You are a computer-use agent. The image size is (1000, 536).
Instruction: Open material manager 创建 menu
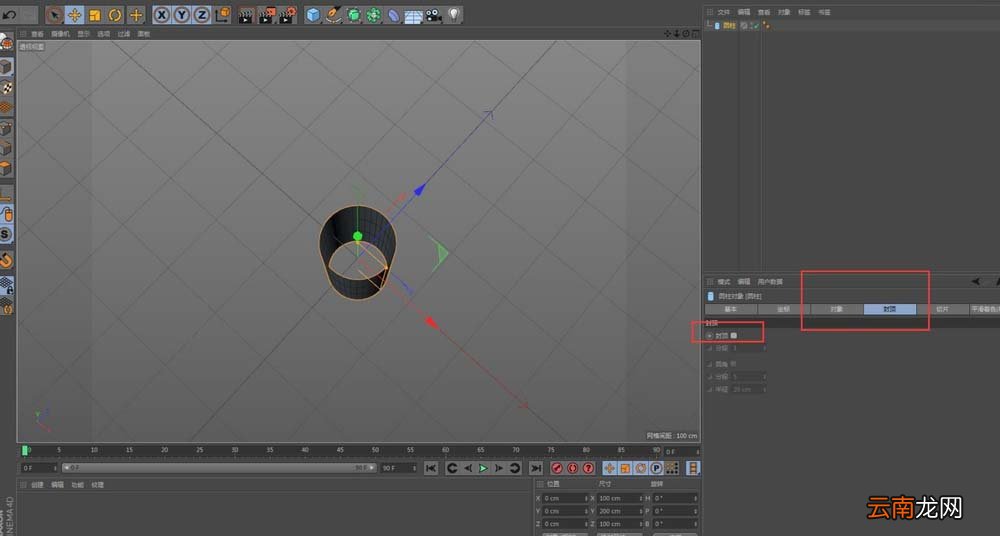tap(38, 485)
